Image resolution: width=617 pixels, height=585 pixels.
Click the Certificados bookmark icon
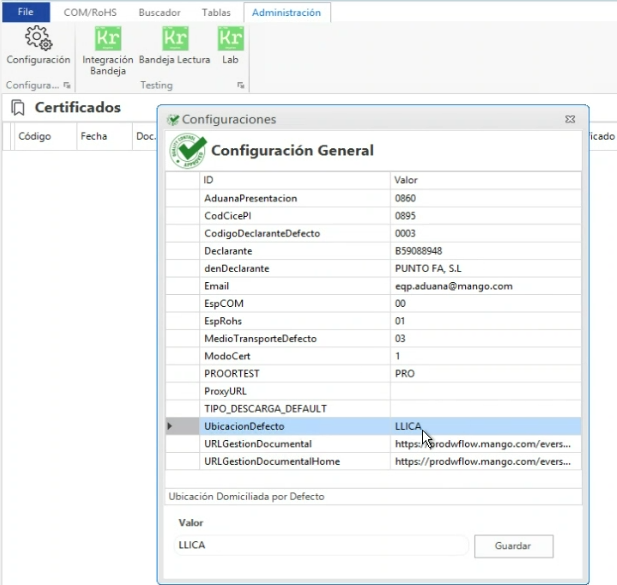[17, 107]
